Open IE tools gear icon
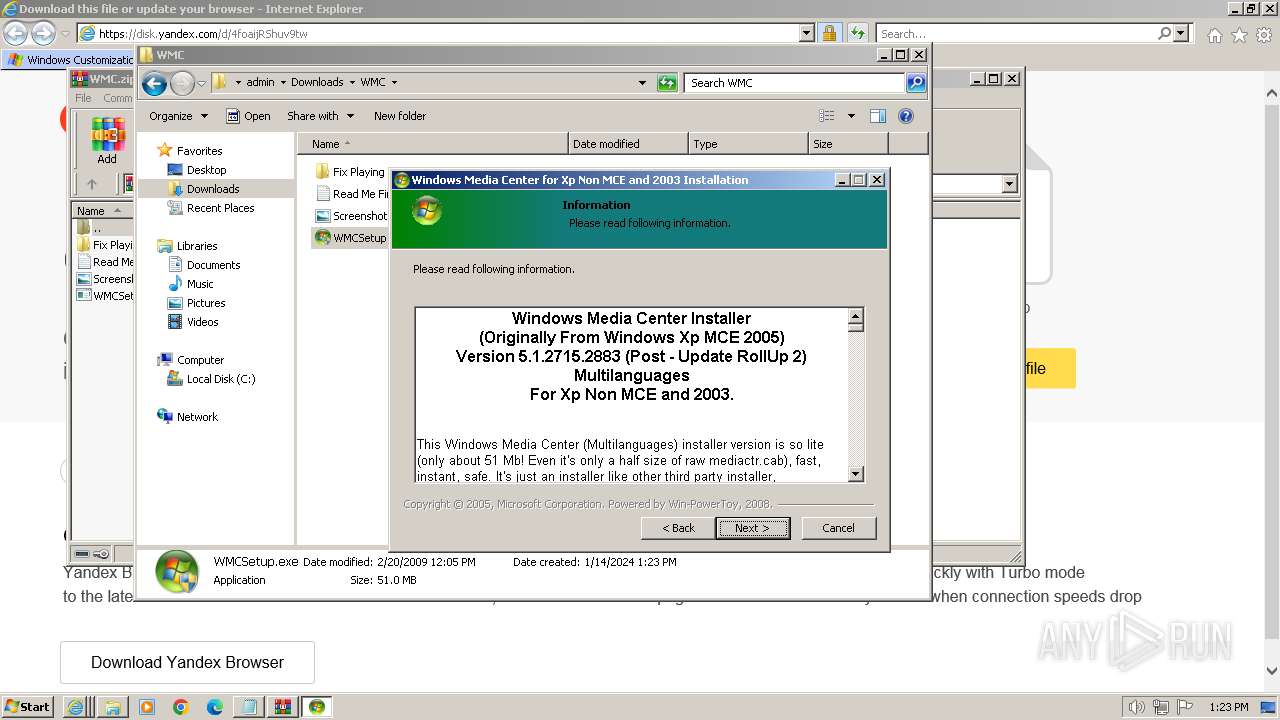 tap(1264, 35)
